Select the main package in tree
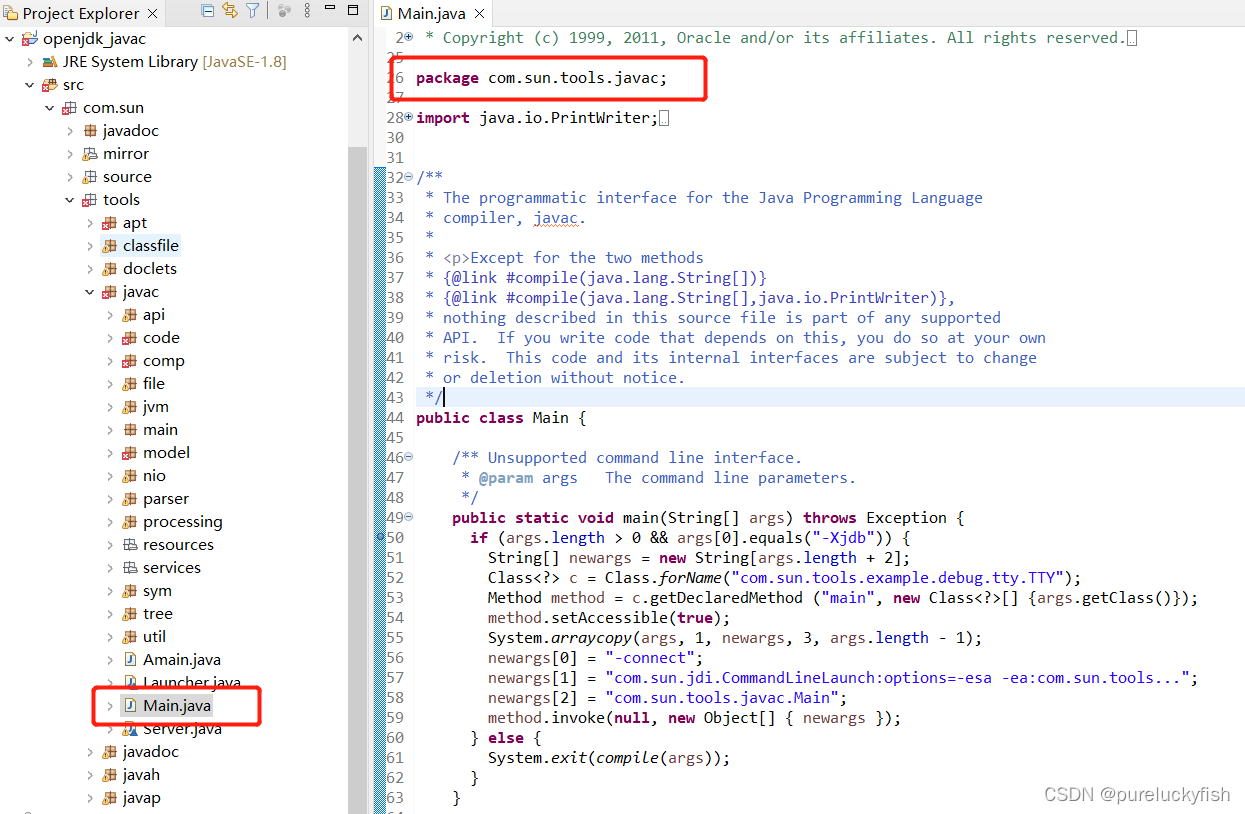The height and width of the screenshot is (814, 1245). pos(160,430)
